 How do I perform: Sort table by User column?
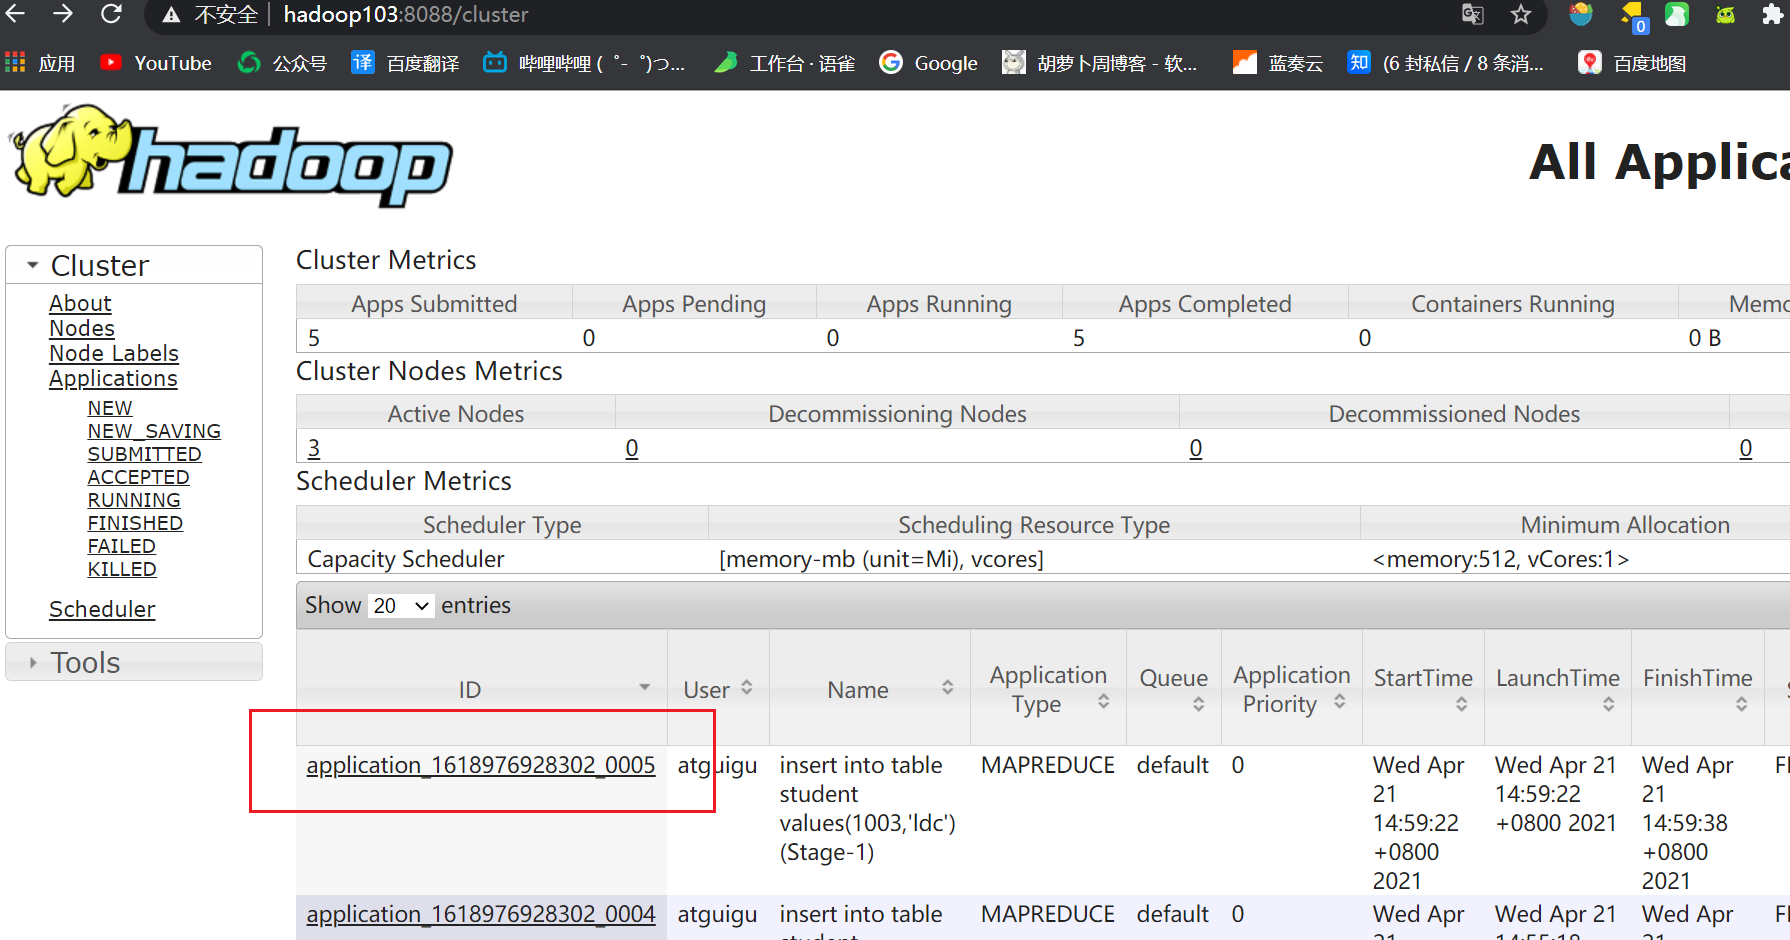718,689
